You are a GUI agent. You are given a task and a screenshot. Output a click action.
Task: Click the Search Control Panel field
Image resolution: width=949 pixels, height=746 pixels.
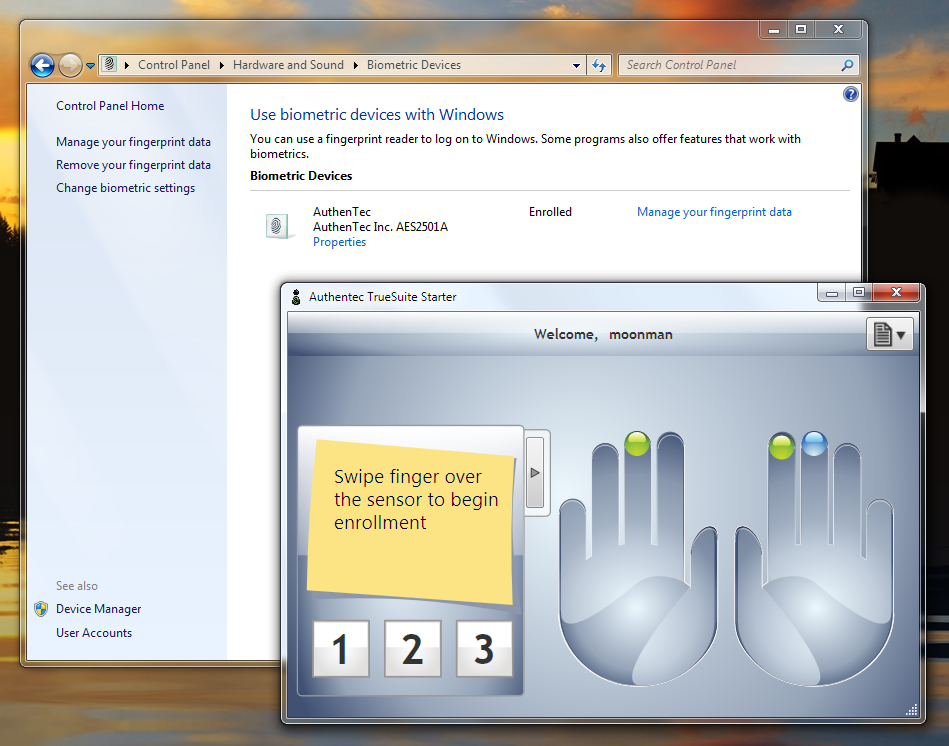[730, 65]
